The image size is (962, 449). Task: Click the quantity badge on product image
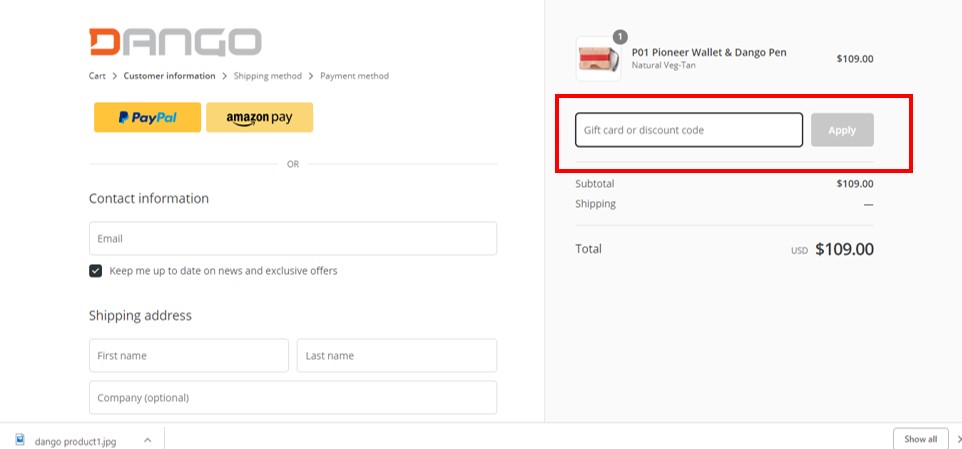coord(620,37)
